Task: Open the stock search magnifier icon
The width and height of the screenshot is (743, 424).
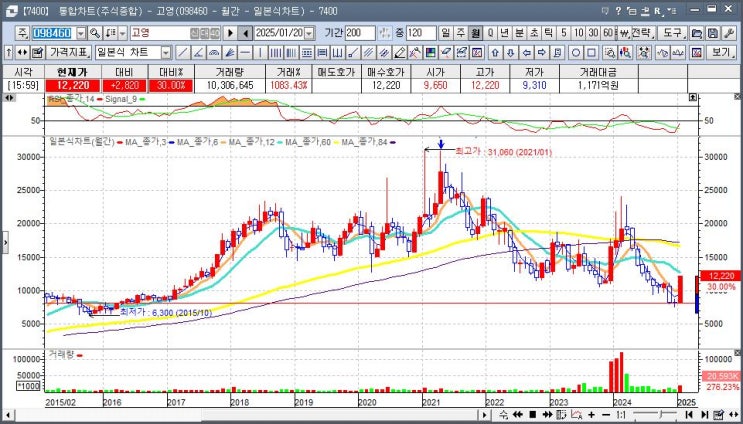Action: coord(95,33)
